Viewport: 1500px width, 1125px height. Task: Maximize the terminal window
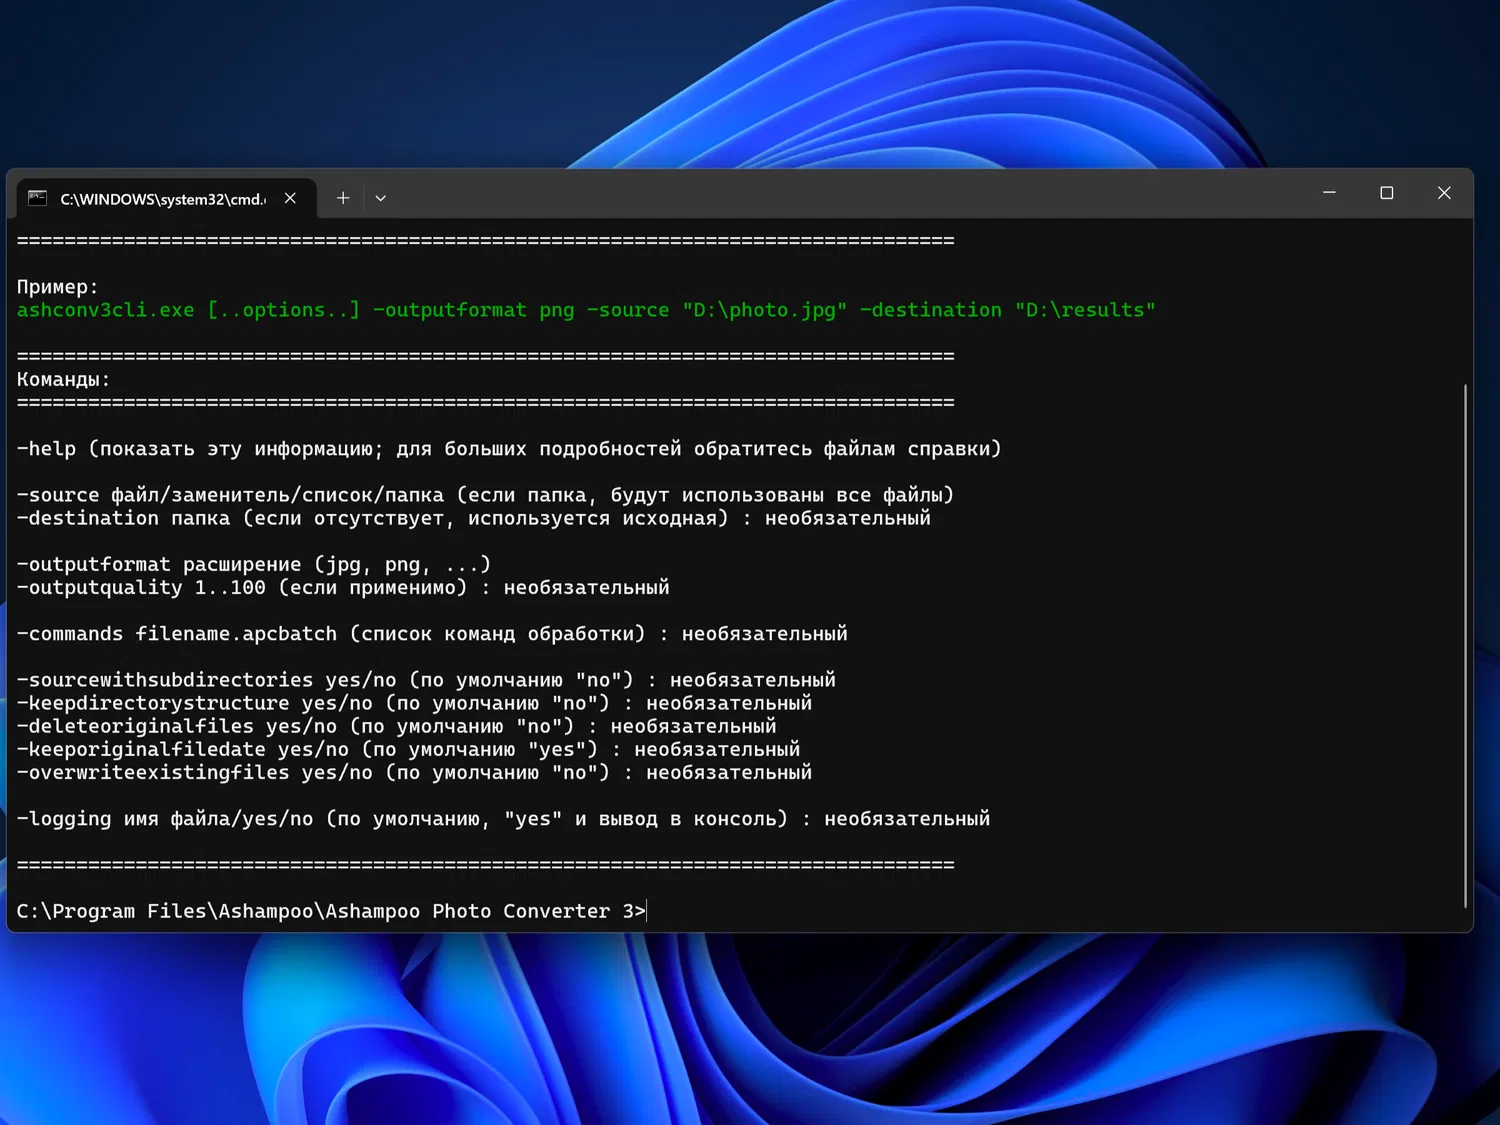(x=1386, y=193)
